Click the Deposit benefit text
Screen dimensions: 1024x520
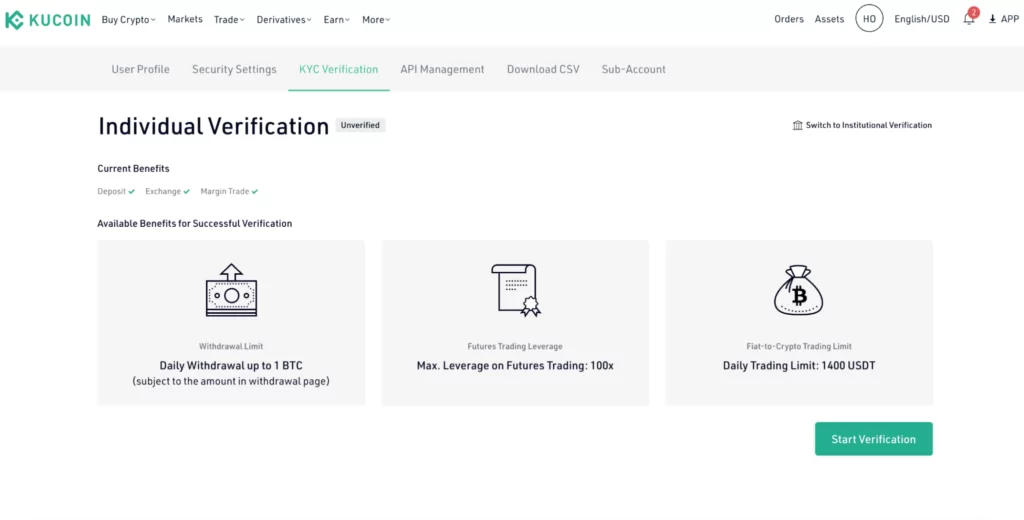[112, 191]
